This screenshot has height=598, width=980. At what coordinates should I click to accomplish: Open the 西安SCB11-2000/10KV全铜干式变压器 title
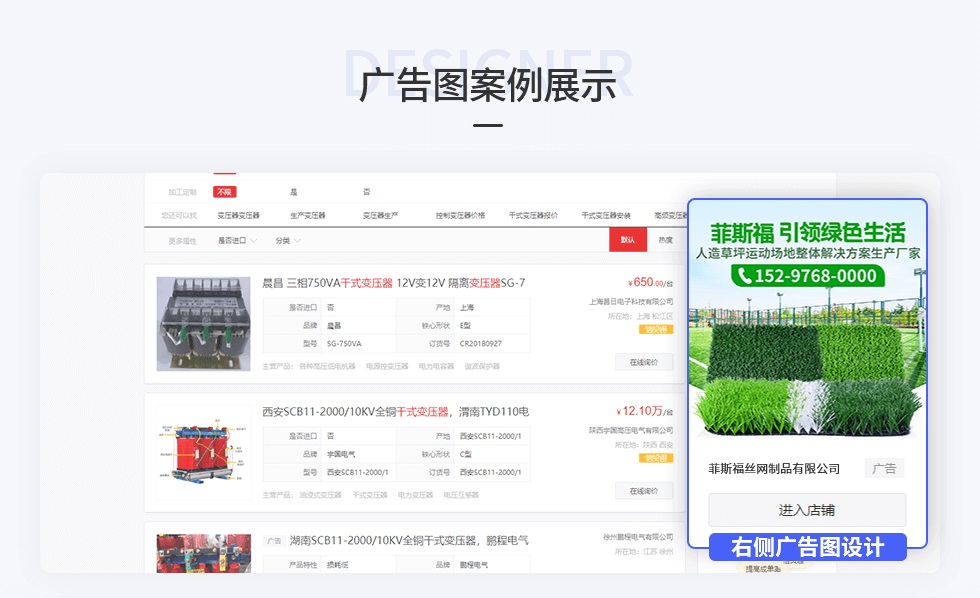pos(396,412)
